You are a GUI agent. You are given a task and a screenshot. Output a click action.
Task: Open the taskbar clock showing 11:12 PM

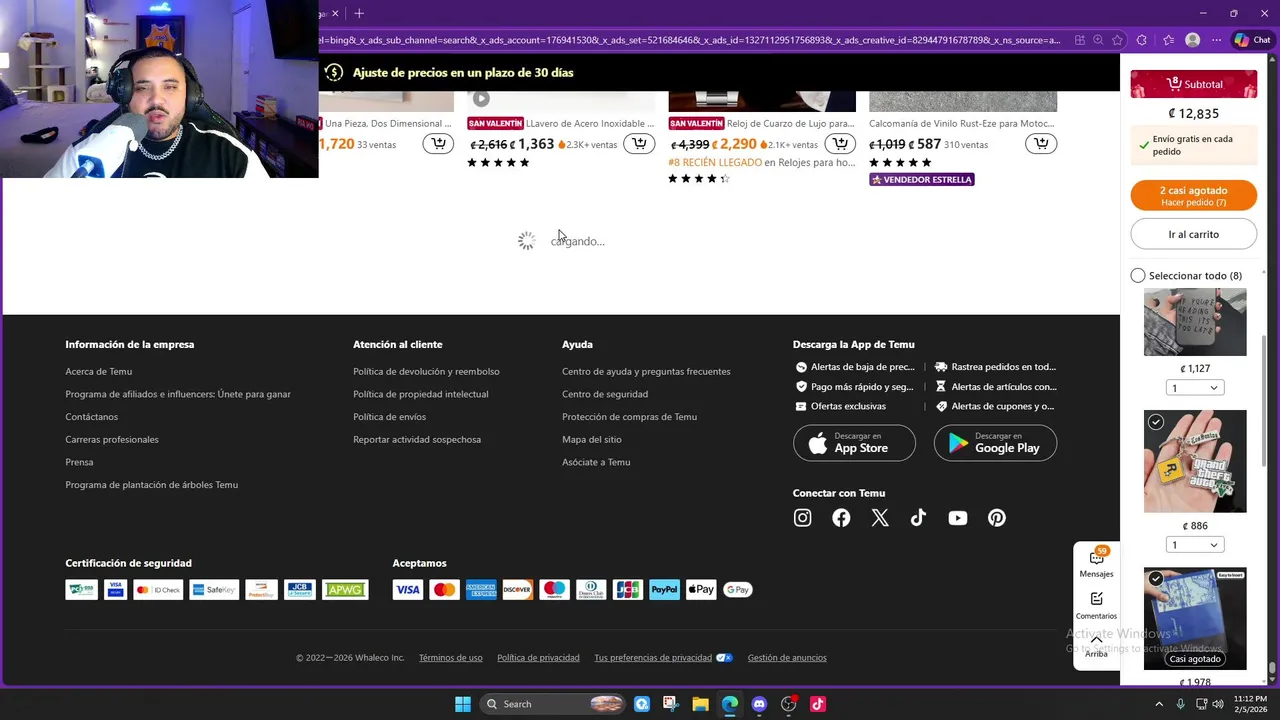1250,704
